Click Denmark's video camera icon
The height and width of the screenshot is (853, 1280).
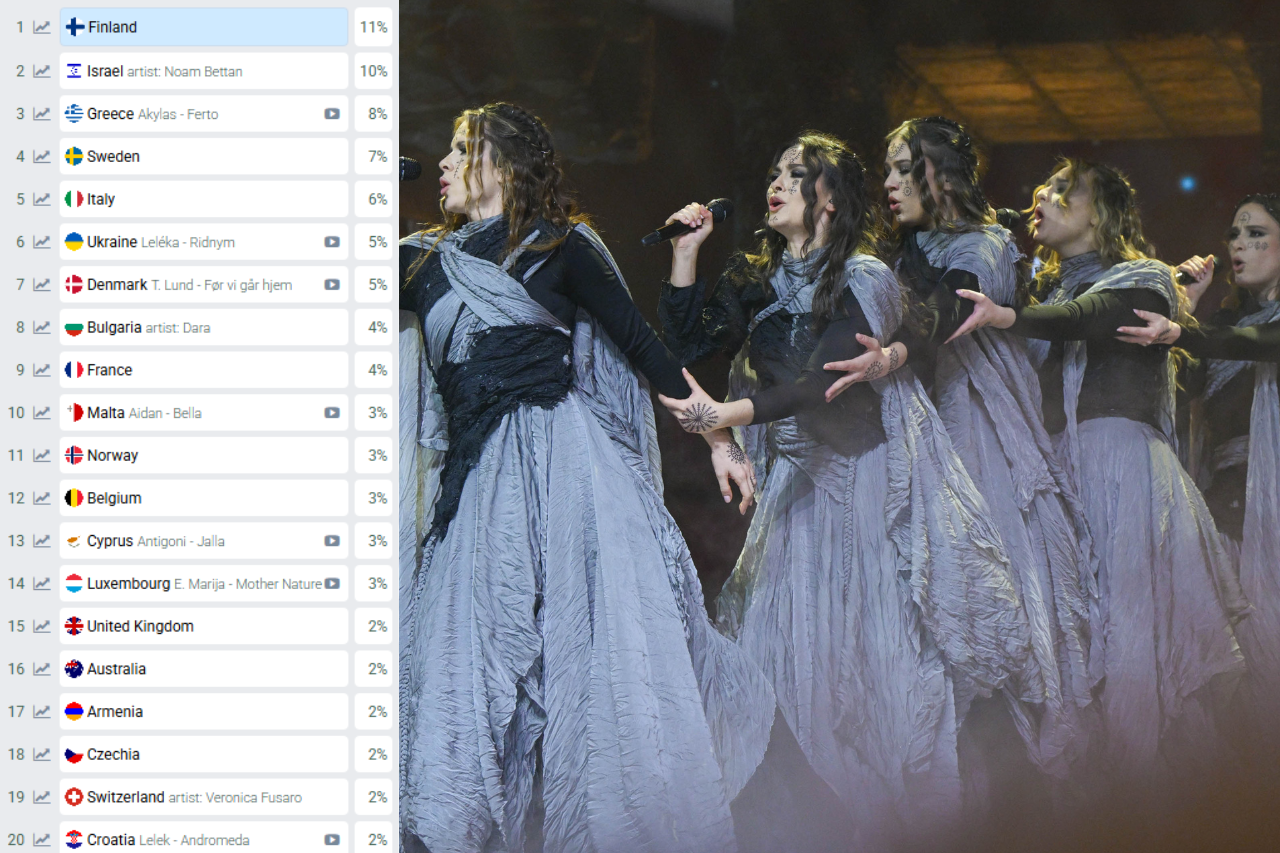coord(332,285)
